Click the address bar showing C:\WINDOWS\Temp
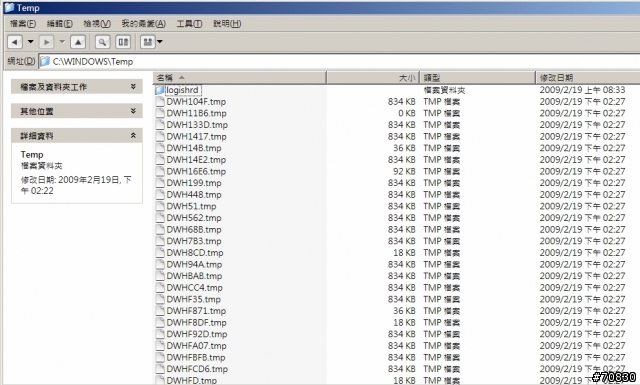640x385 pixels. (x=339, y=62)
